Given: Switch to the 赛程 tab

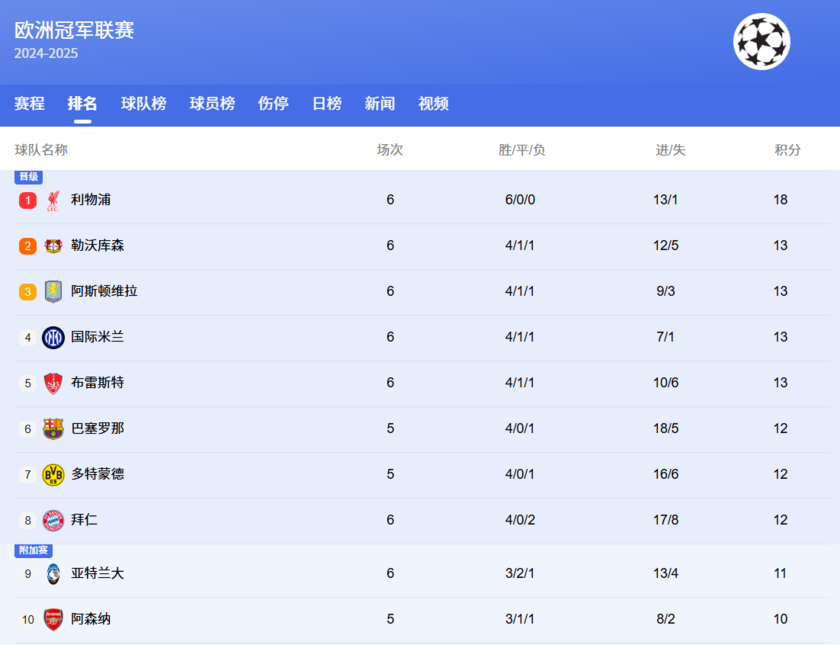Looking at the screenshot, I should click(29, 103).
